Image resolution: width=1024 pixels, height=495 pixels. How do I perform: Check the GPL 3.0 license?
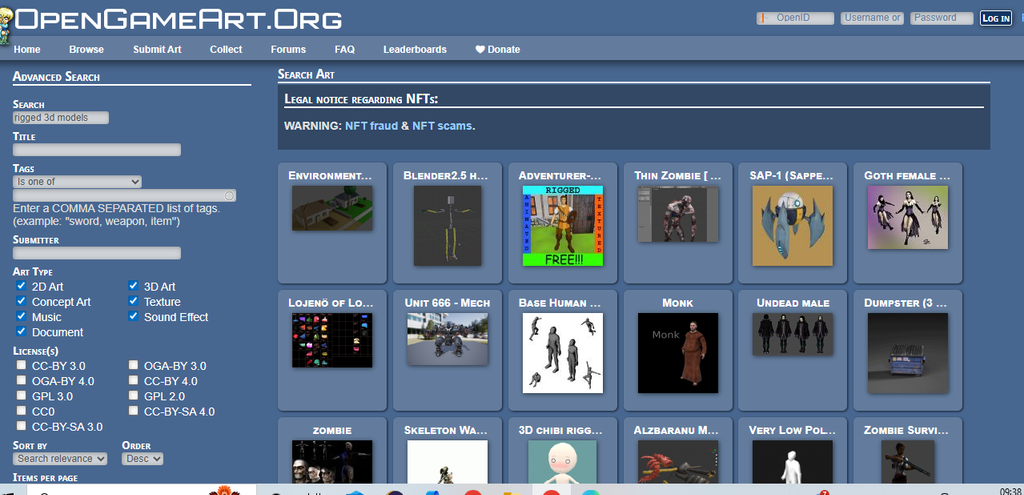tap(21, 396)
